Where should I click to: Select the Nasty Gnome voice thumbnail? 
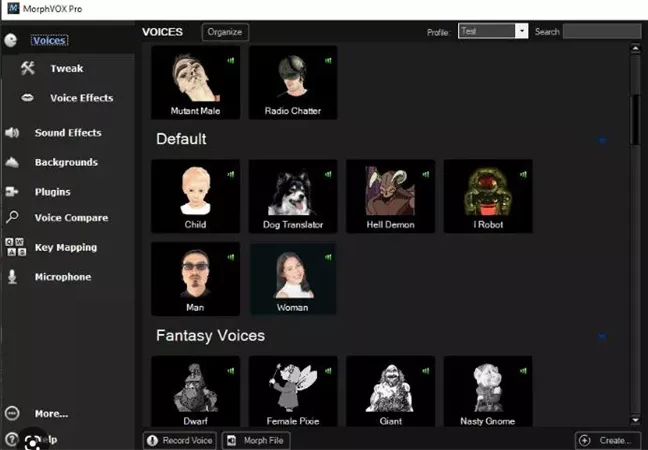[x=488, y=391]
